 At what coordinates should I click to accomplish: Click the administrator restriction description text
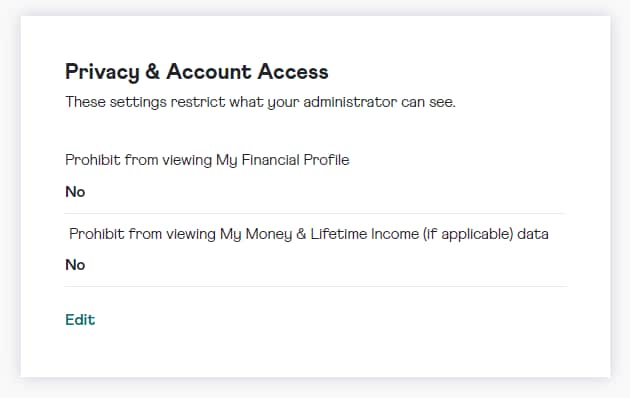tap(260, 102)
